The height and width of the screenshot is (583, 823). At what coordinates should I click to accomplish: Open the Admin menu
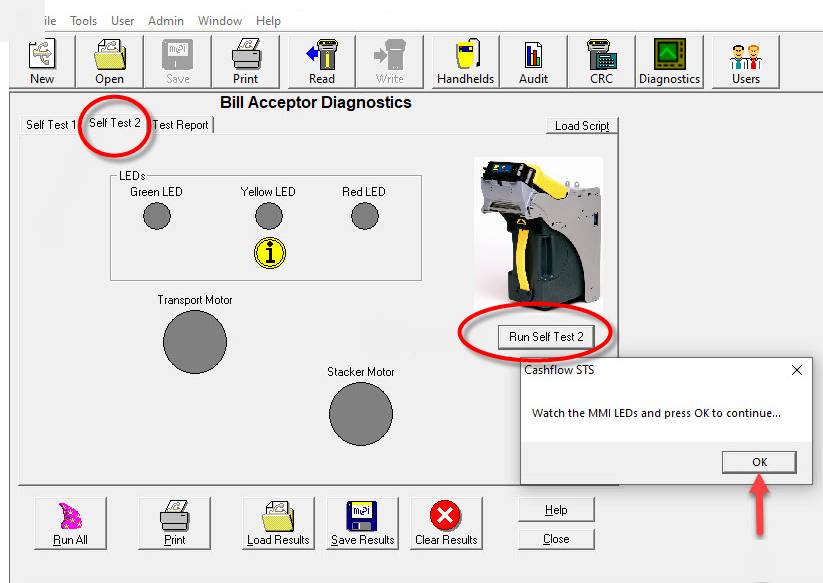pyautogui.click(x=166, y=20)
